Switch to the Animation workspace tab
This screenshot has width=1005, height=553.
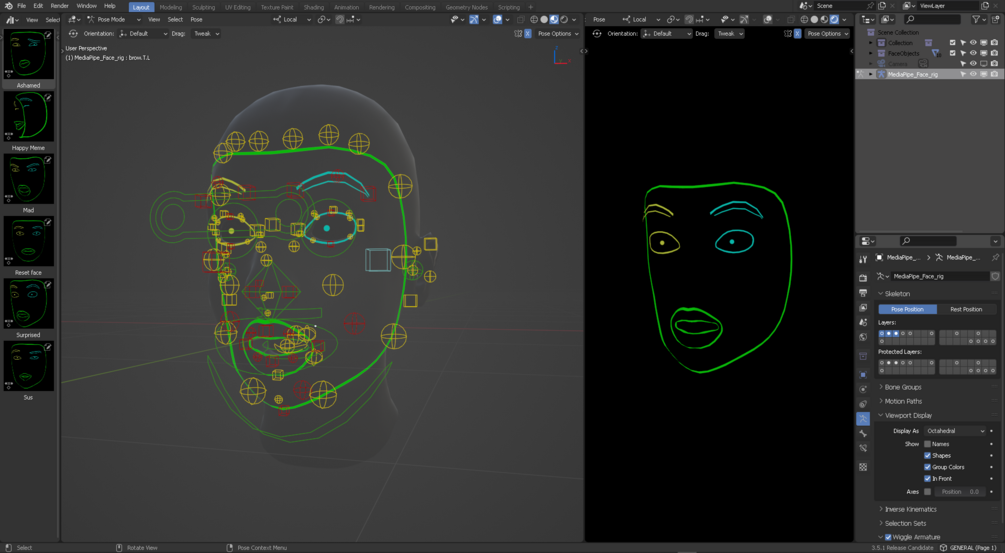(x=346, y=7)
